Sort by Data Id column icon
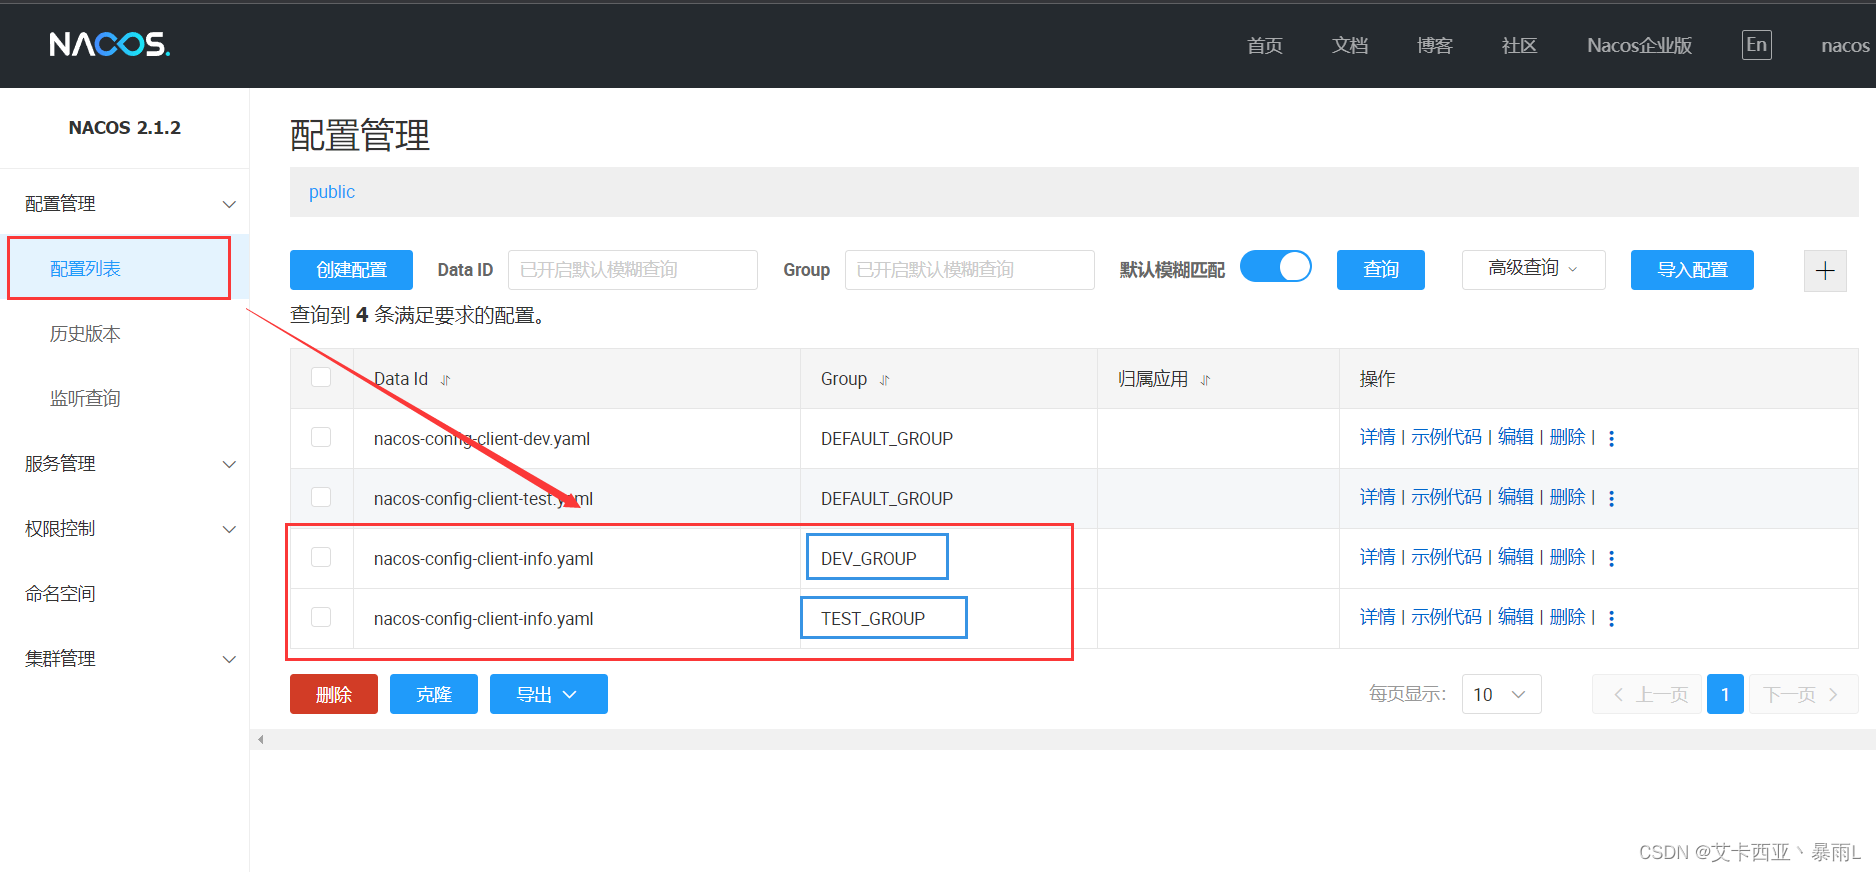 446,380
